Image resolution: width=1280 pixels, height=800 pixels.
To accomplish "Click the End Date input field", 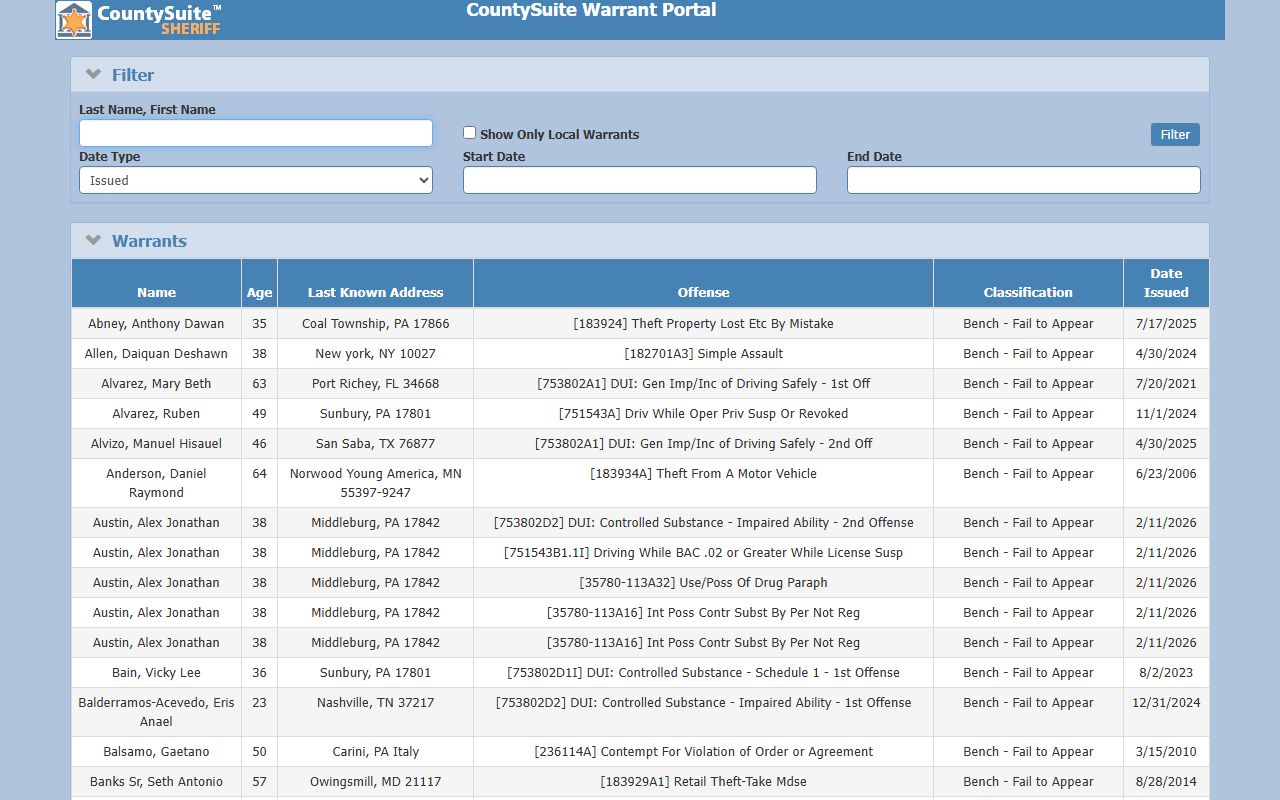I will pos(1024,180).
